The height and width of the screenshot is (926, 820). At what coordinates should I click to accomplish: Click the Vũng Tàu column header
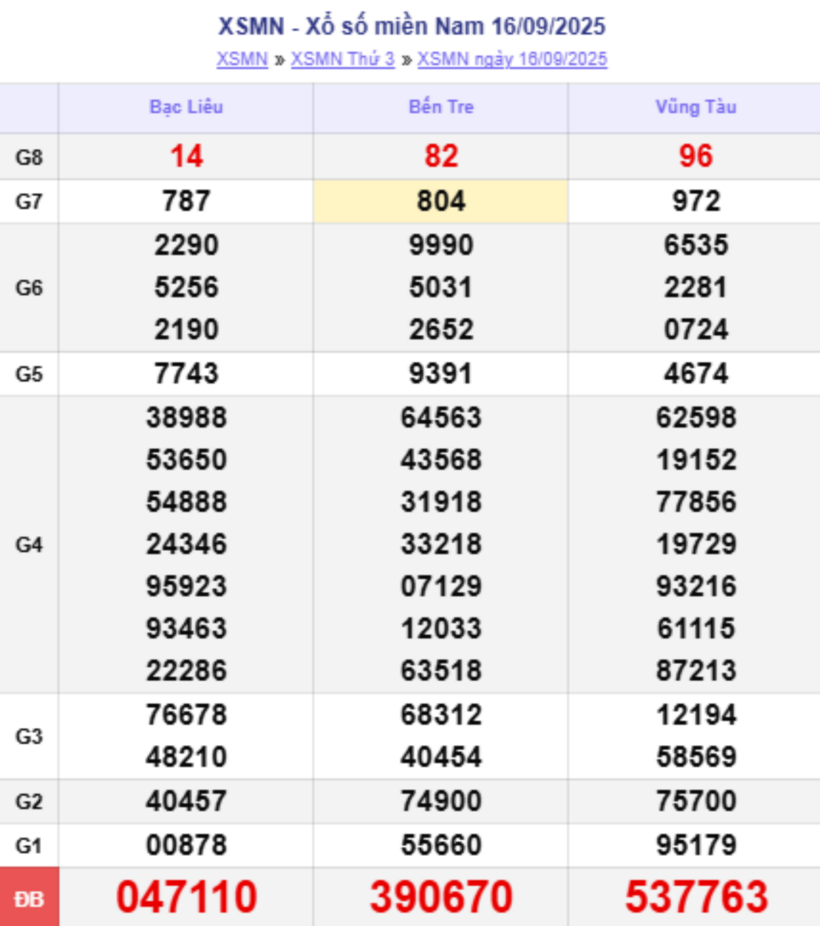click(x=696, y=107)
